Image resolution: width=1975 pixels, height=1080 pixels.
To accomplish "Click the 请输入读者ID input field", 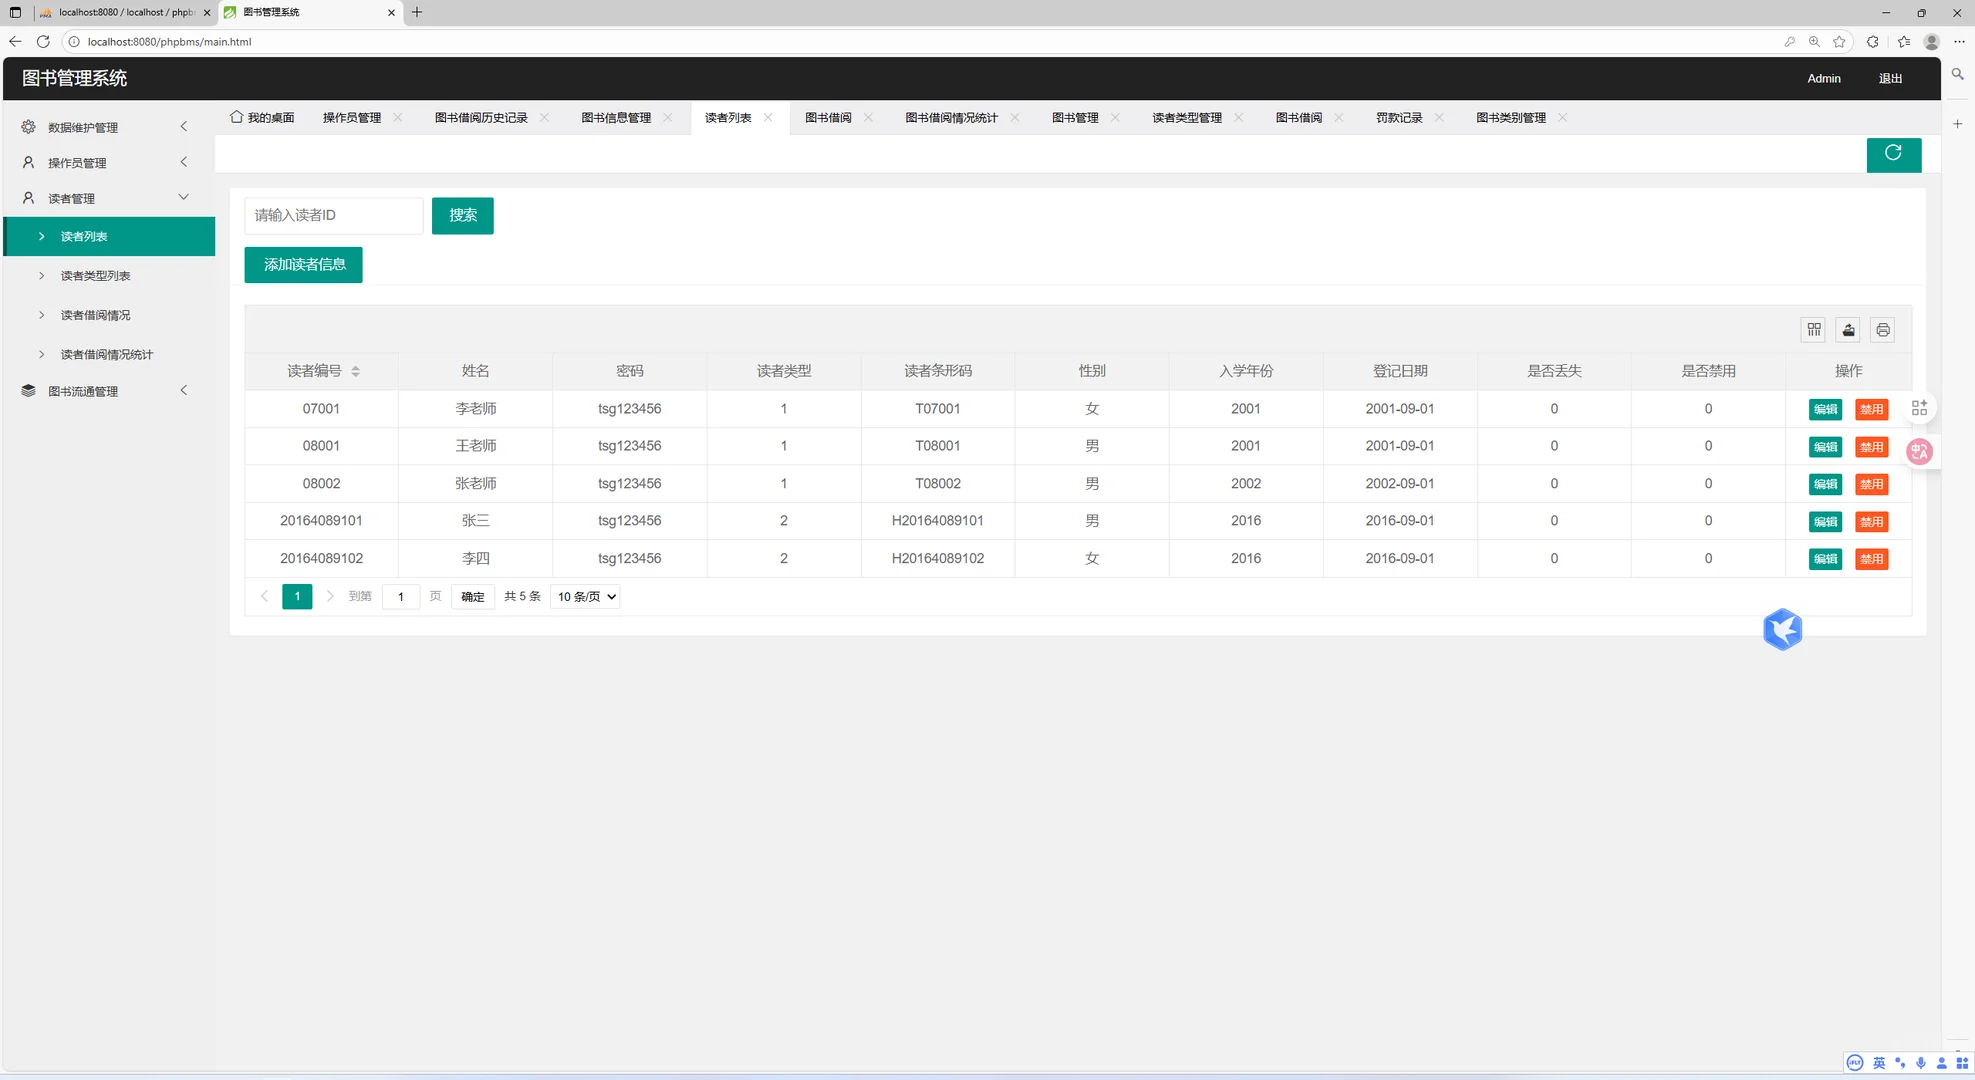I will 333,216.
